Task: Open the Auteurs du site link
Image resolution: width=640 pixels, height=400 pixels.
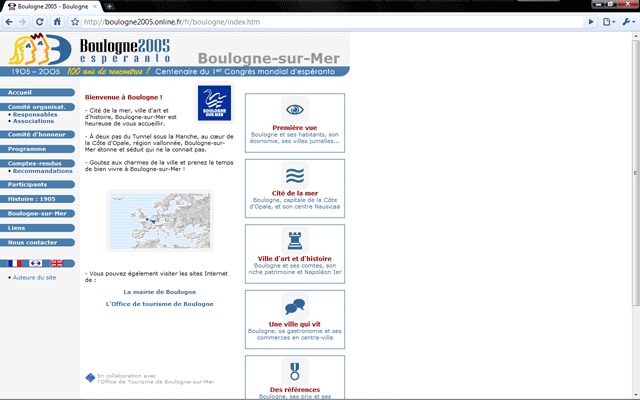Action: [34, 278]
